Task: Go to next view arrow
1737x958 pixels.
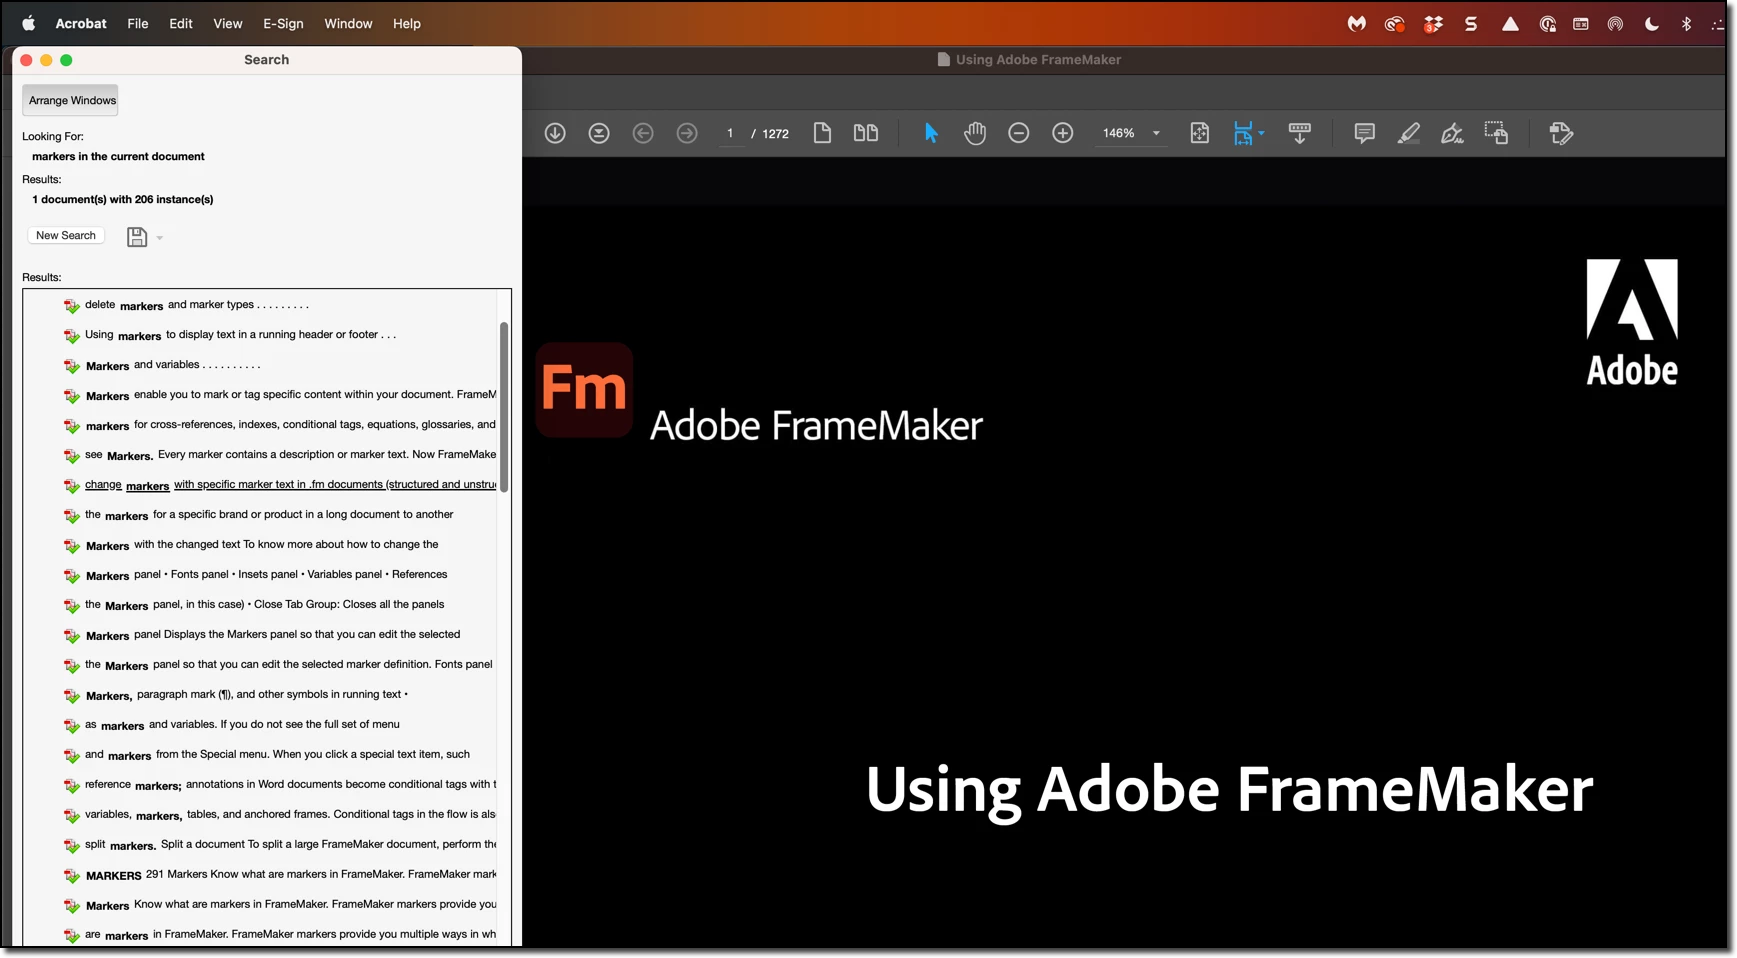Action: [x=687, y=133]
